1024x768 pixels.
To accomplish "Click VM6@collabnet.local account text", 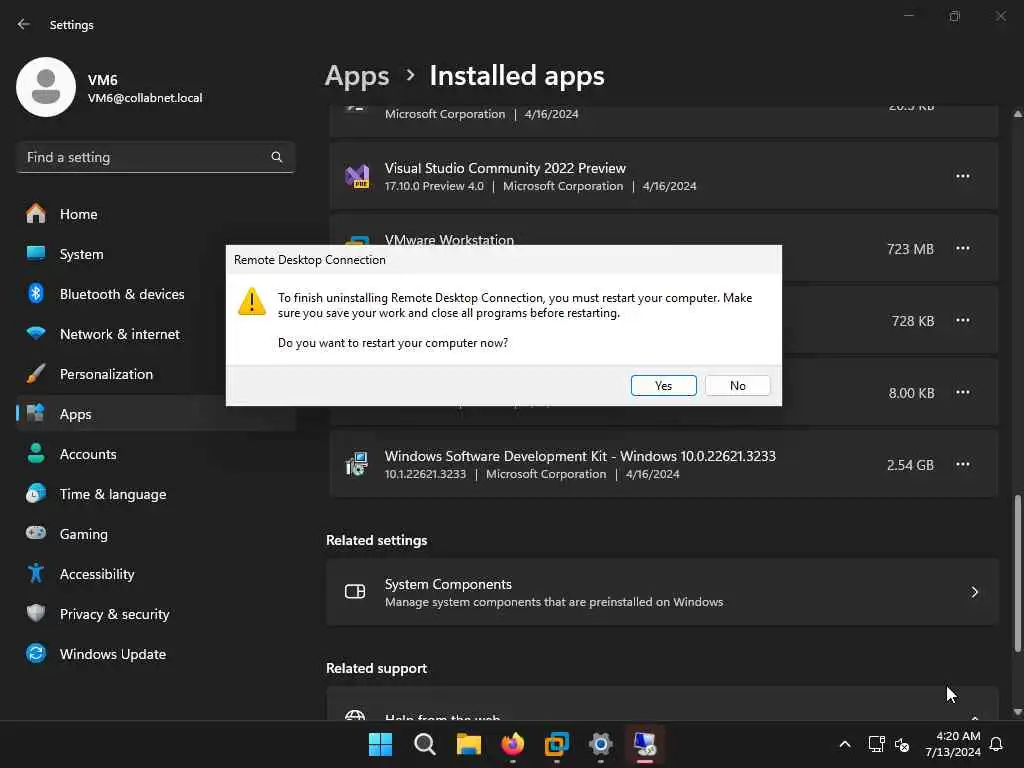I will coord(145,98).
